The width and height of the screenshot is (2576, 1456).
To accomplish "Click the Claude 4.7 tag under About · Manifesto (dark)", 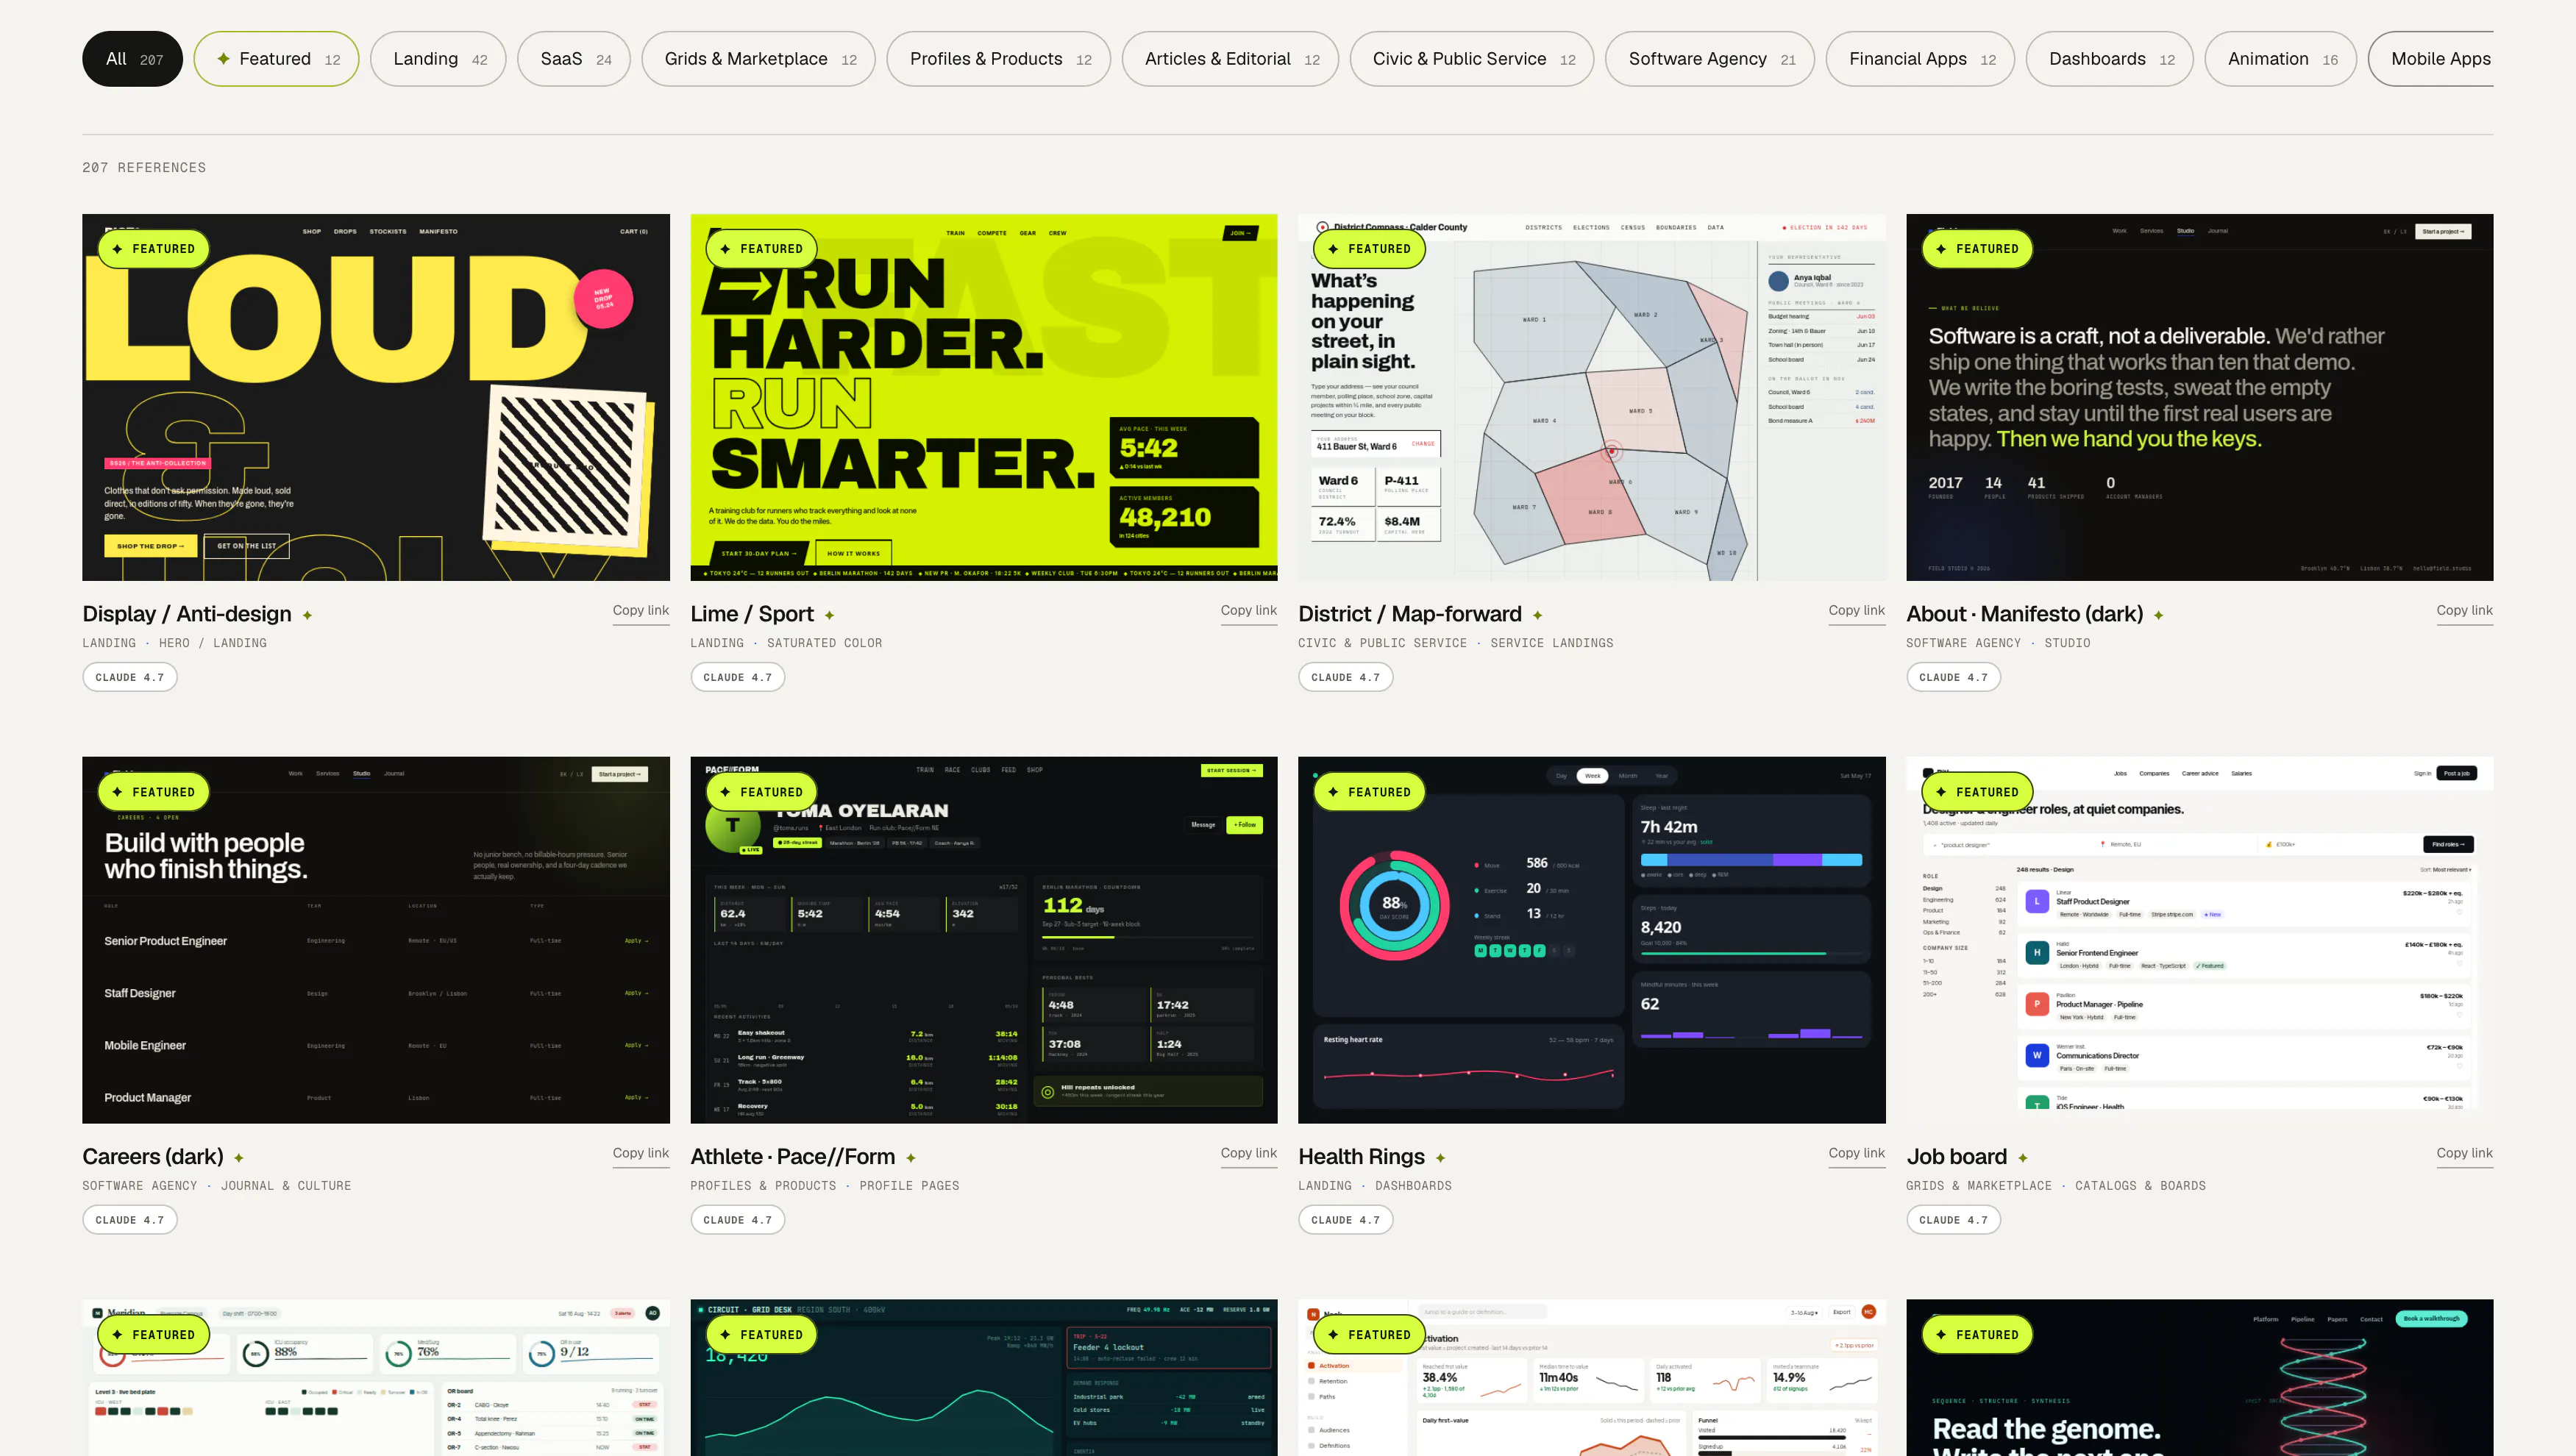I will (1954, 677).
